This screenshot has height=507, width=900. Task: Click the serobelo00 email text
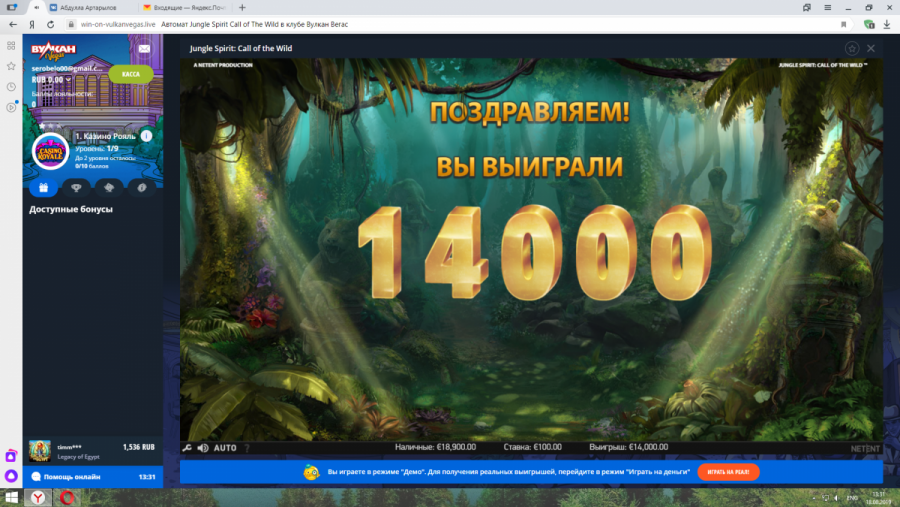(67, 68)
